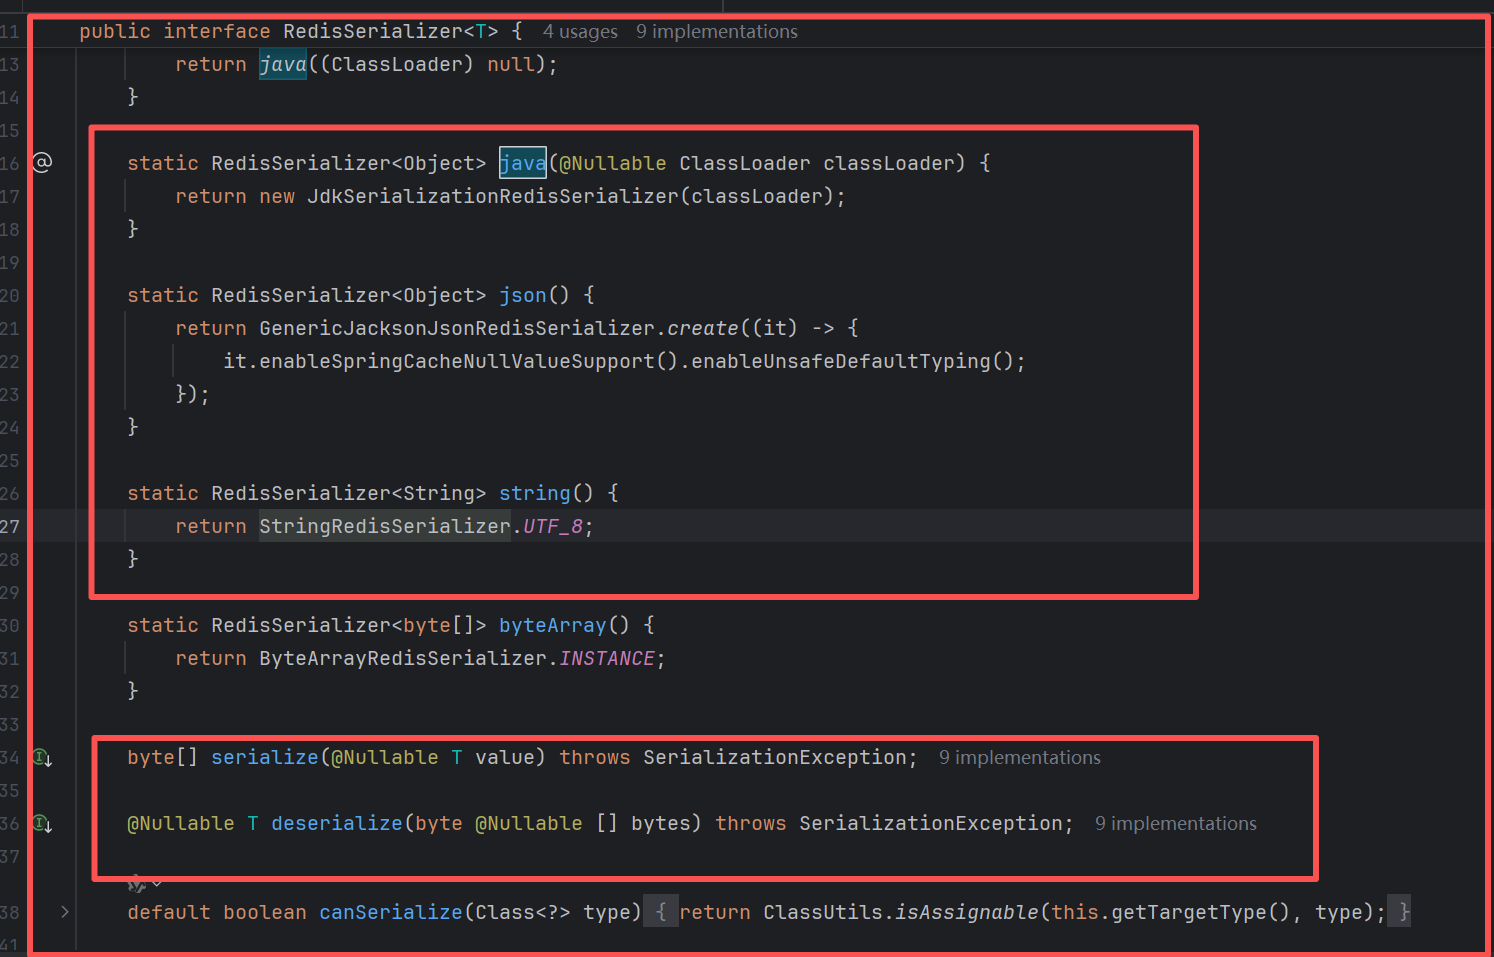Click ByteArrayRedisSerializer class reference
Screen dimensions: 1494x957
403,659
